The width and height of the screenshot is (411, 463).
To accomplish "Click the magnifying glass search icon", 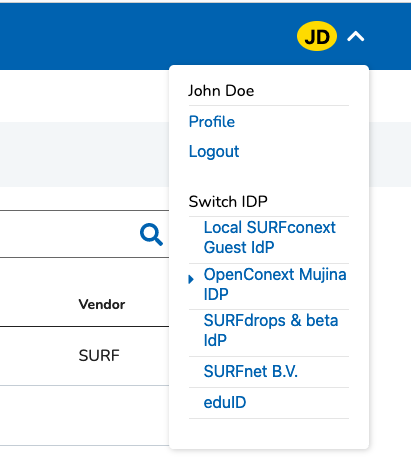I will pos(151,234).
